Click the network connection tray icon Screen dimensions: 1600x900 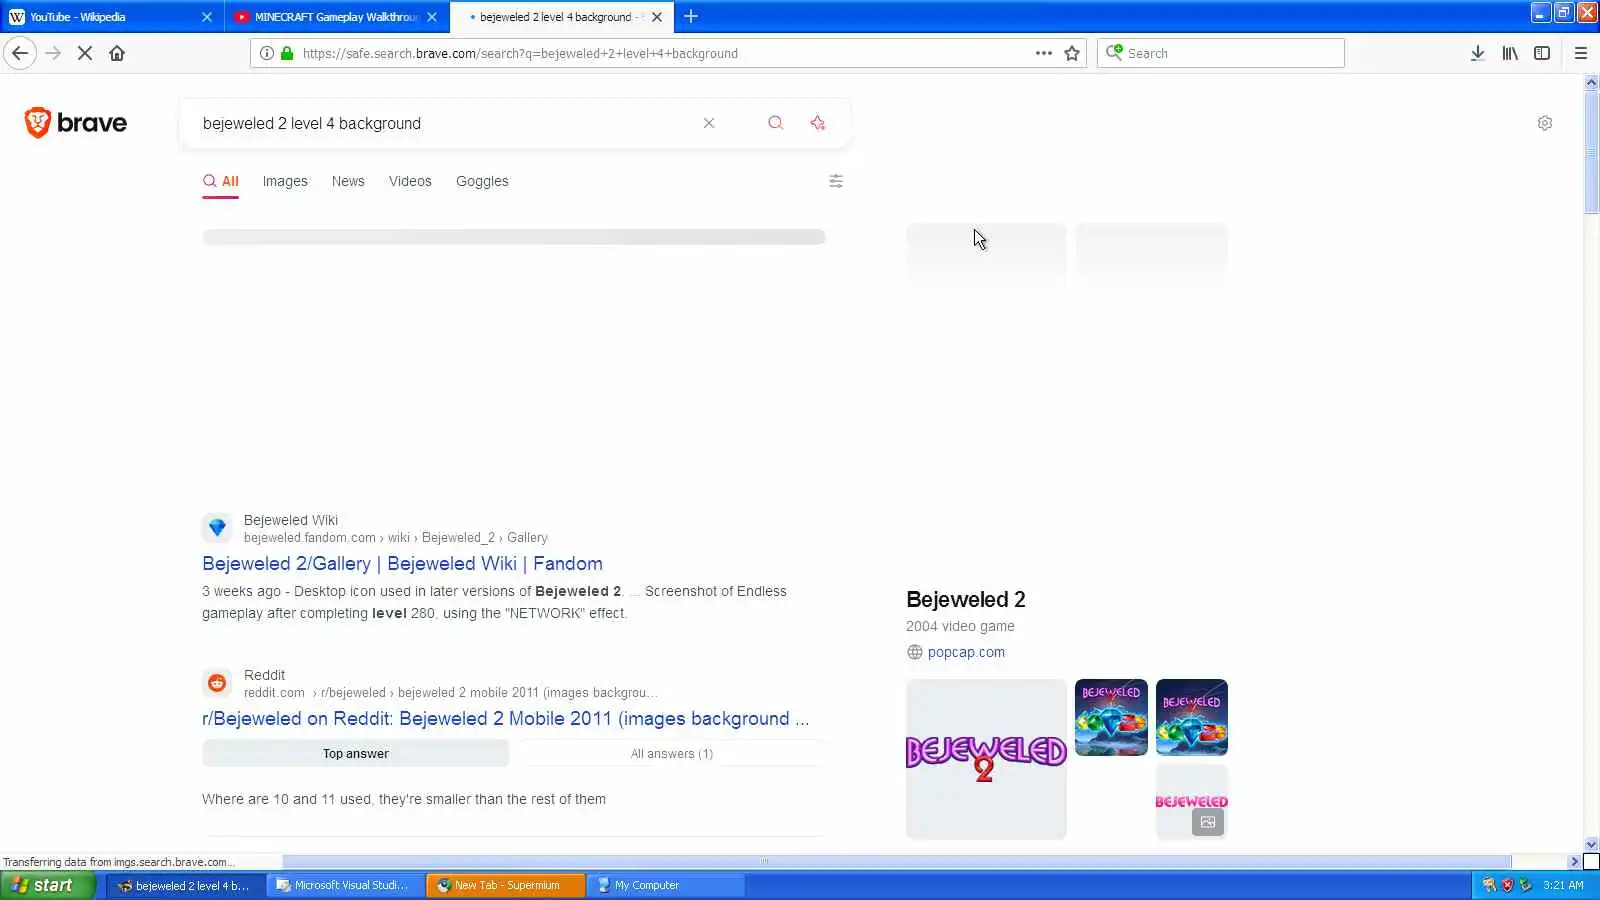click(x=1525, y=885)
